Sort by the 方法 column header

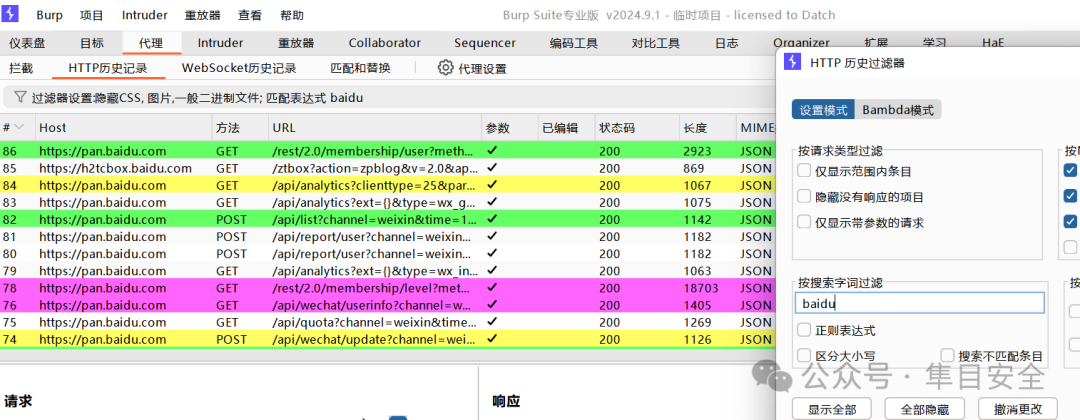coord(240,127)
